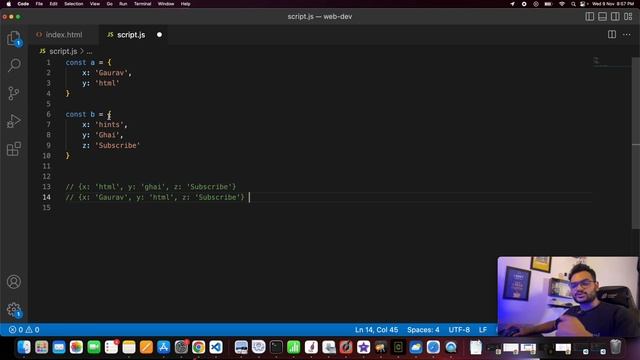
Task: Place cursor on 'Subscribe' on line 9
Action: click(x=118, y=145)
